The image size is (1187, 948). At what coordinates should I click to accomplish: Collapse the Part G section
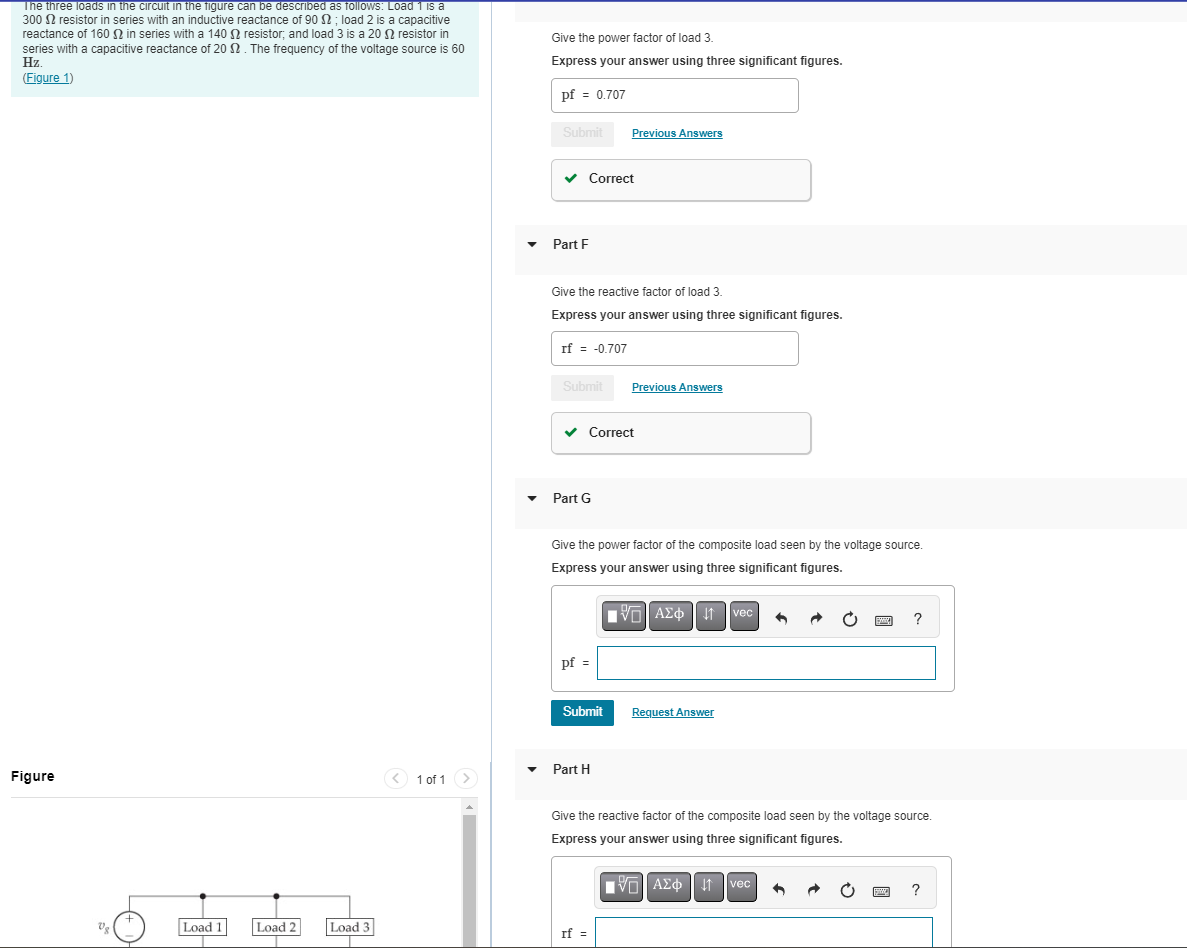[x=532, y=498]
